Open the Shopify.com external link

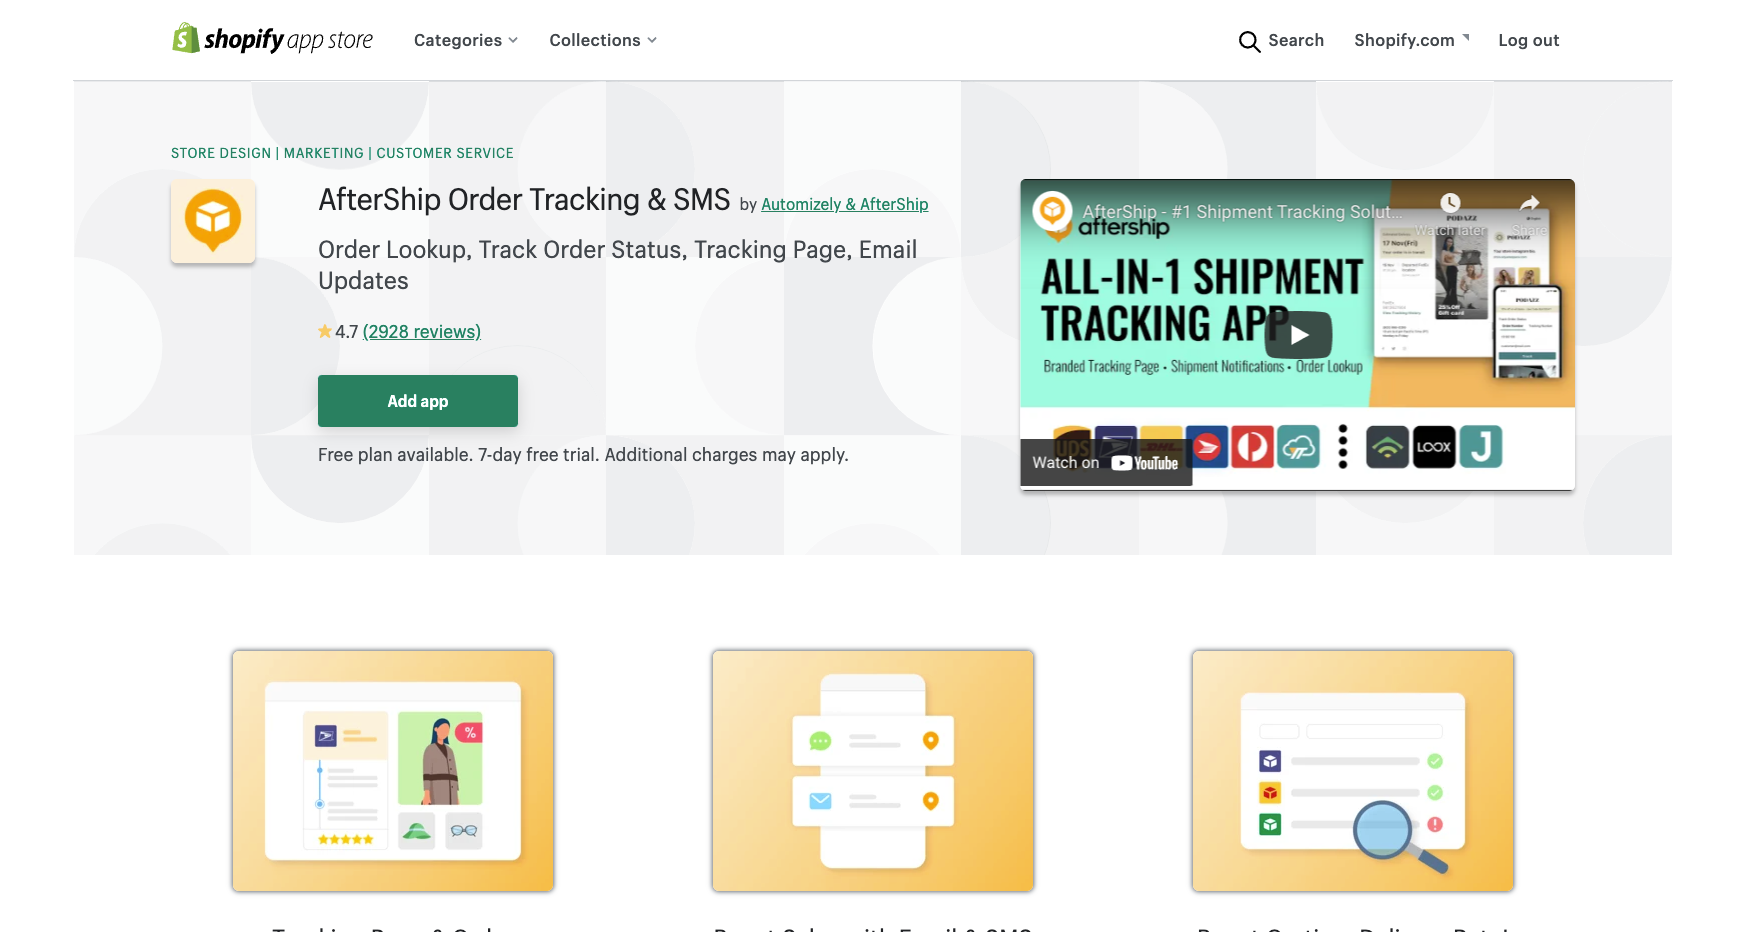click(x=1411, y=40)
